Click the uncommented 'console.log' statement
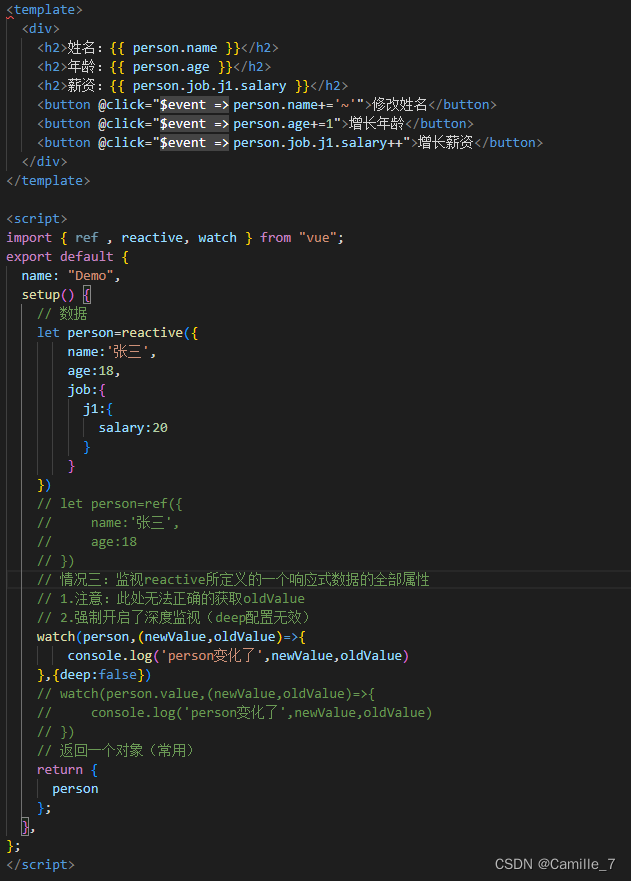 coord(238,656)
